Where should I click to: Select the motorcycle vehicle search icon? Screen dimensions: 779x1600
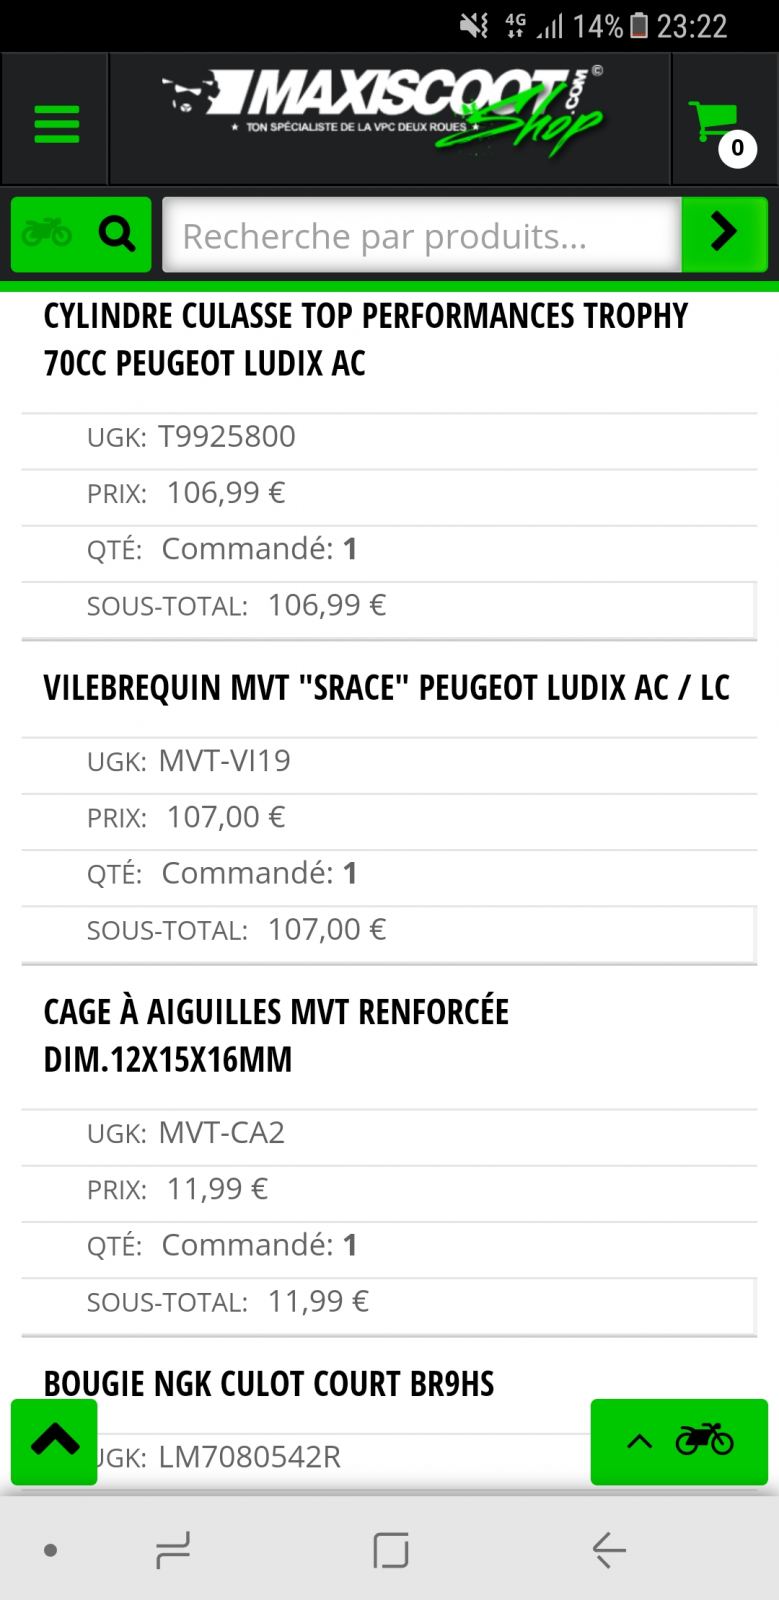coord(47,234)
